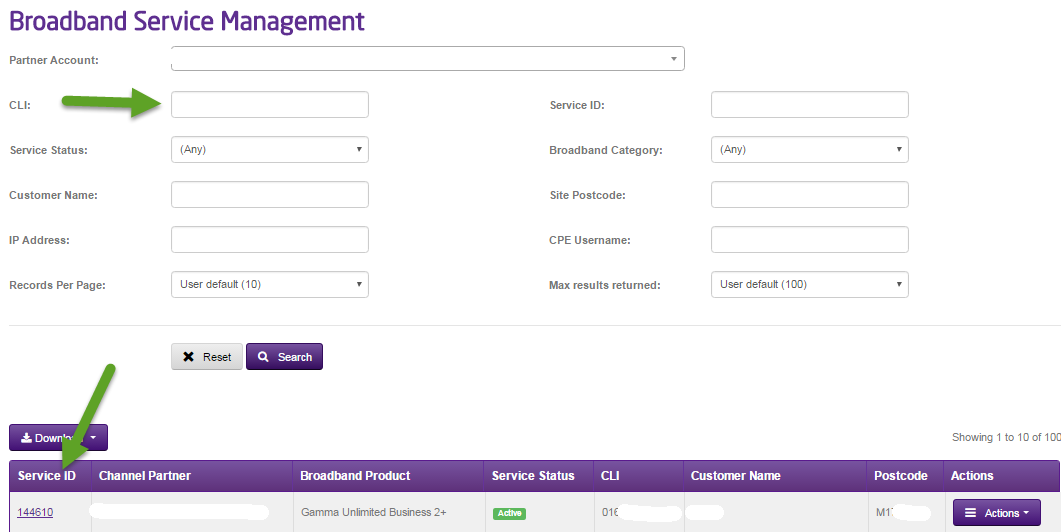Click the green Active status badge
Screen dimensions: 1061x532
coord(509,513)
